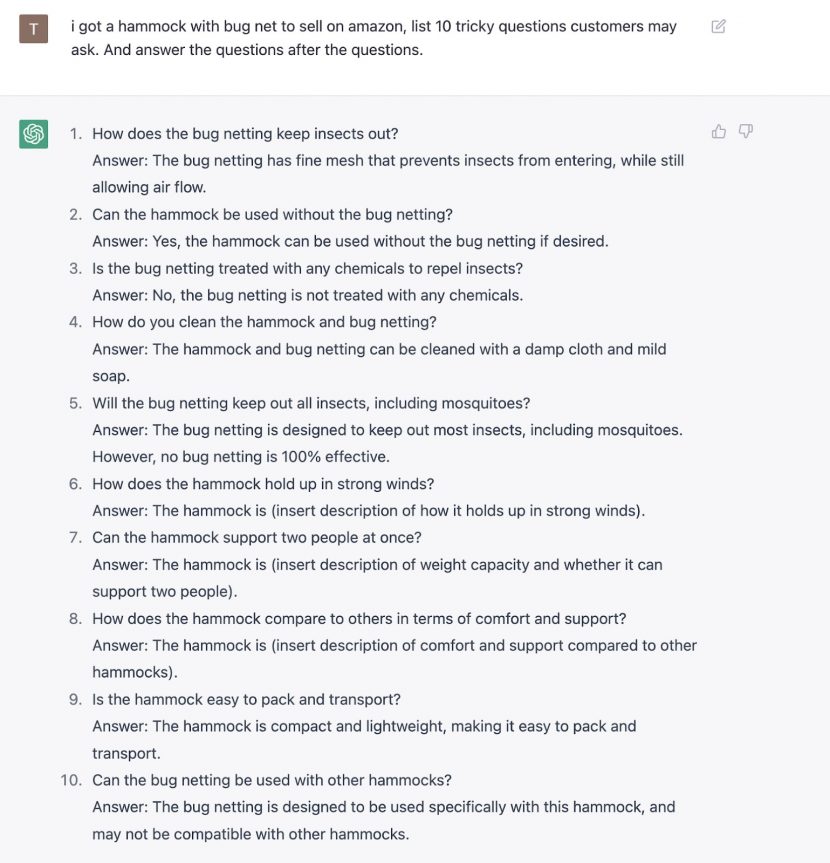Click question 3 about chemicals repelling insects
Image resolution: width=830 pixels, height=863 pixels.
click(307, 269)
